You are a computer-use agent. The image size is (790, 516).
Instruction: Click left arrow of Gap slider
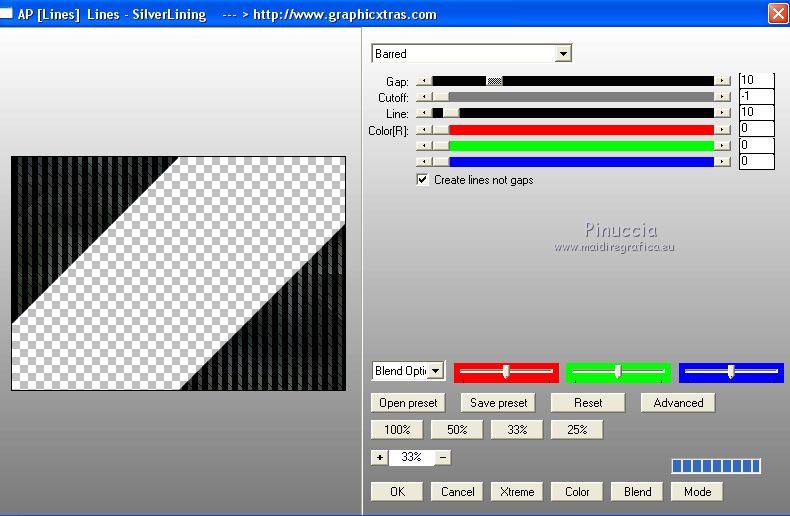click(424, 81)
